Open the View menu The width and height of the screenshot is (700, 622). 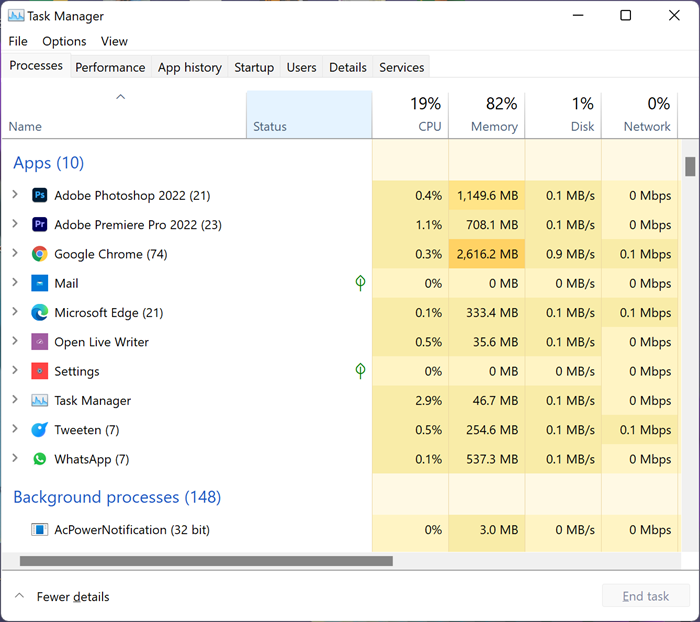pos(114,41)
